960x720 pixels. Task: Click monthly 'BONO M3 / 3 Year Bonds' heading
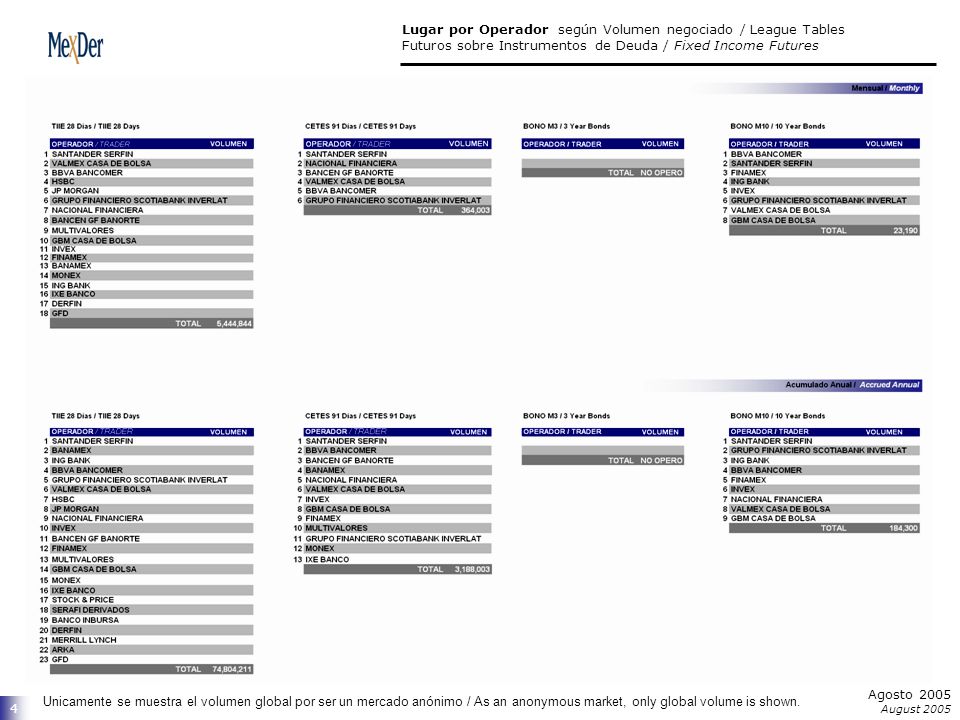tap(566, 126)
